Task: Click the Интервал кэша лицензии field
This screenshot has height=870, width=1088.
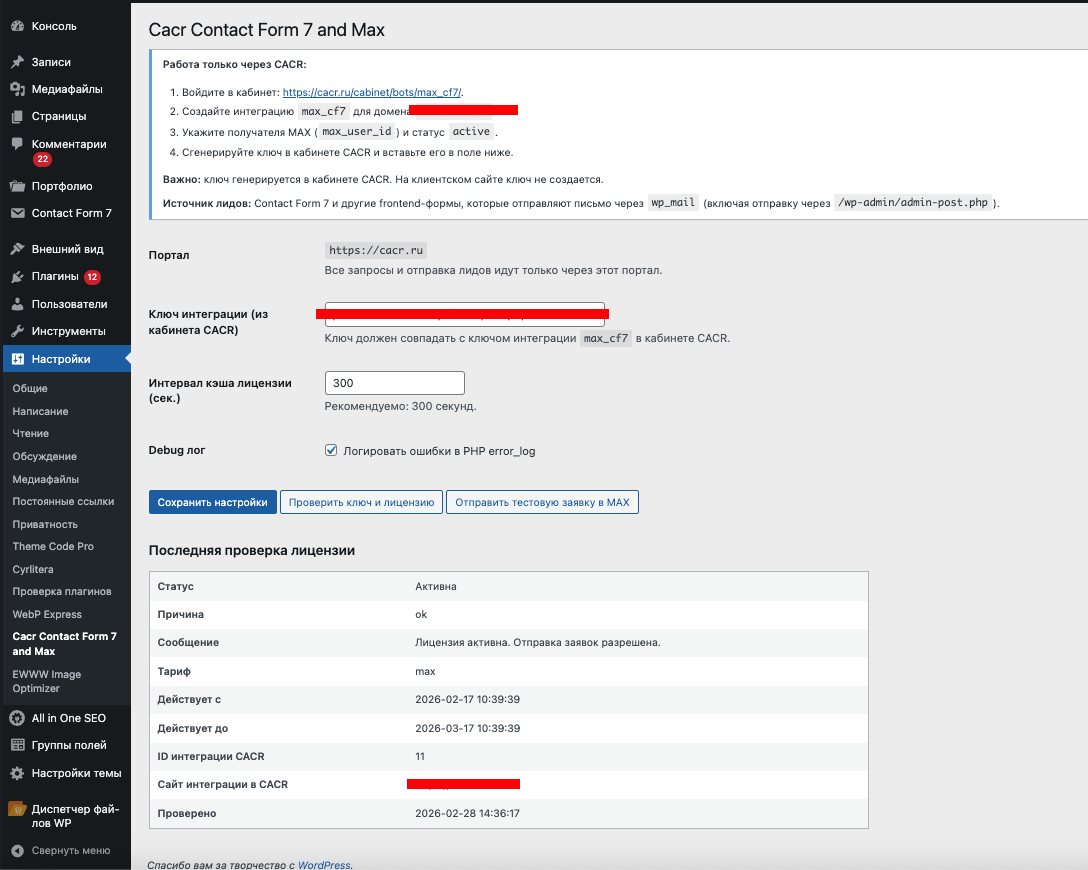Action: [394, 383]
